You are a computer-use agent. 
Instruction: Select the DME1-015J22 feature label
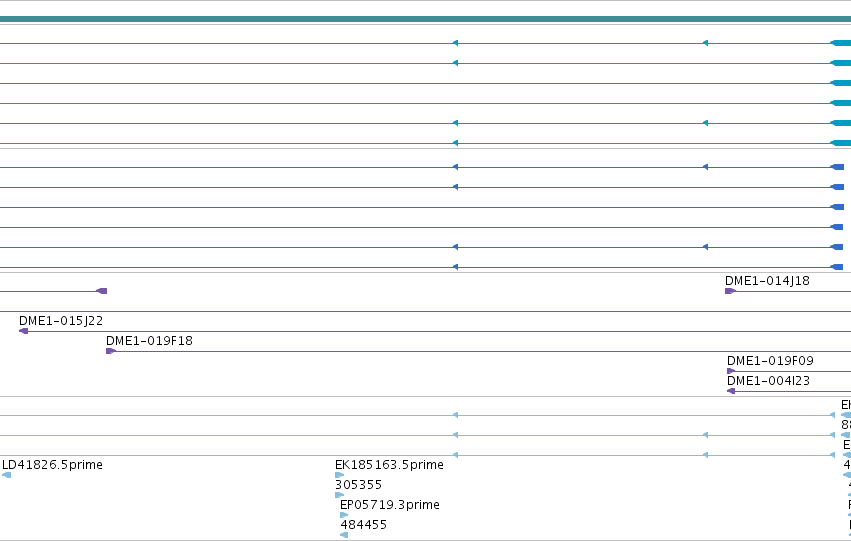[61, 321]
